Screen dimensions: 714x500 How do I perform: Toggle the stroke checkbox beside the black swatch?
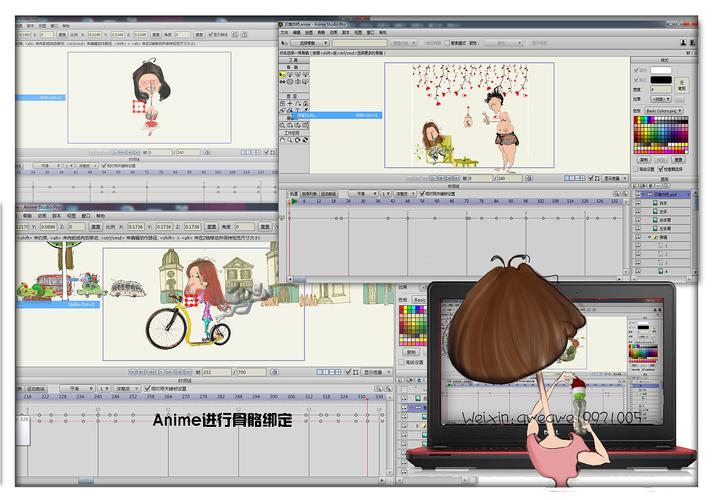(637, 80)
